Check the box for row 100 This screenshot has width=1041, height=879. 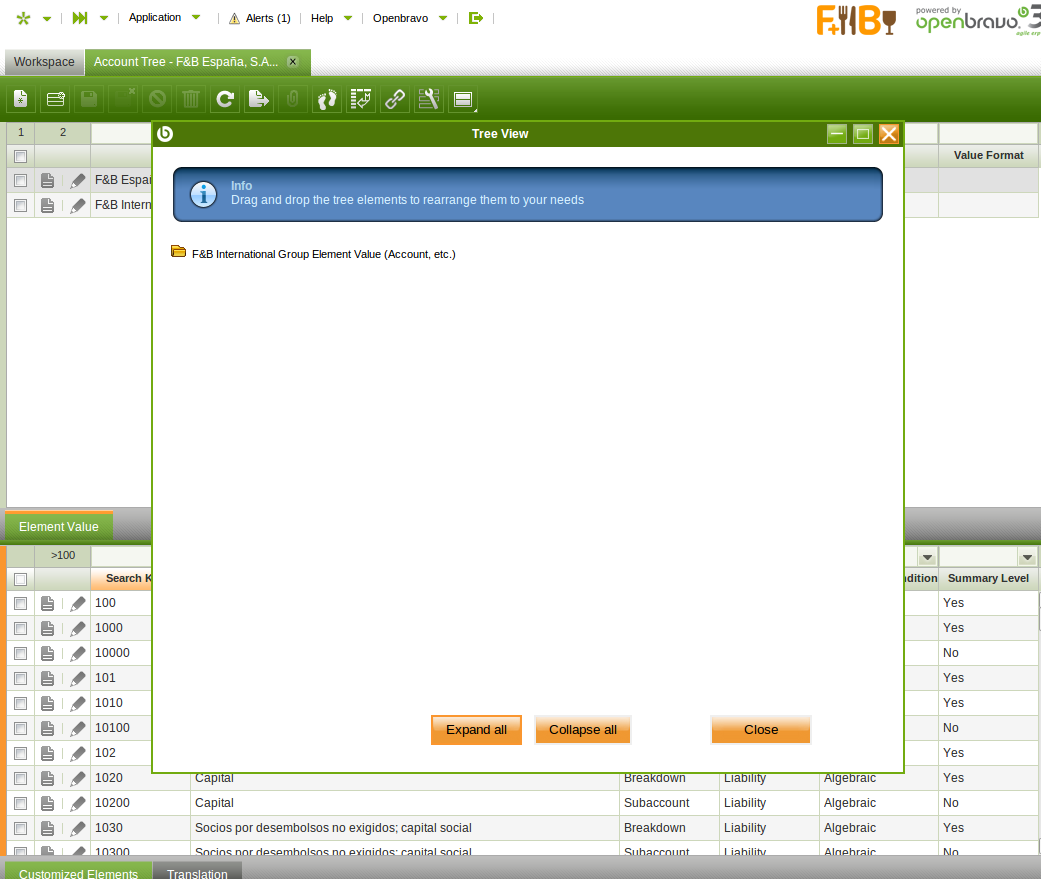[21, 603]
